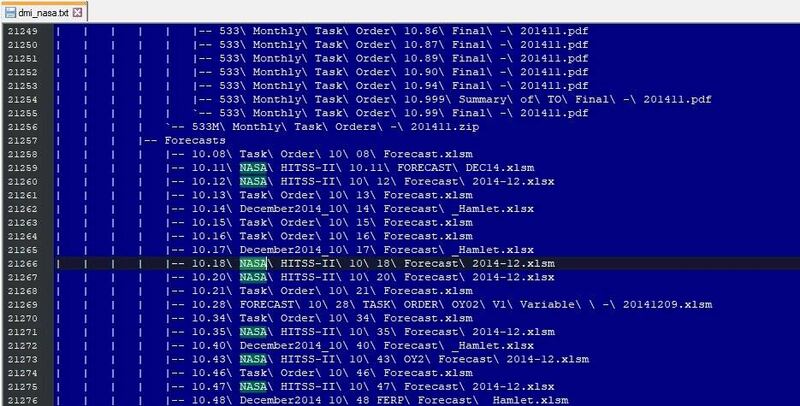Select line number 21249 in the gutter
800x406 pixels.
[22, 31]
